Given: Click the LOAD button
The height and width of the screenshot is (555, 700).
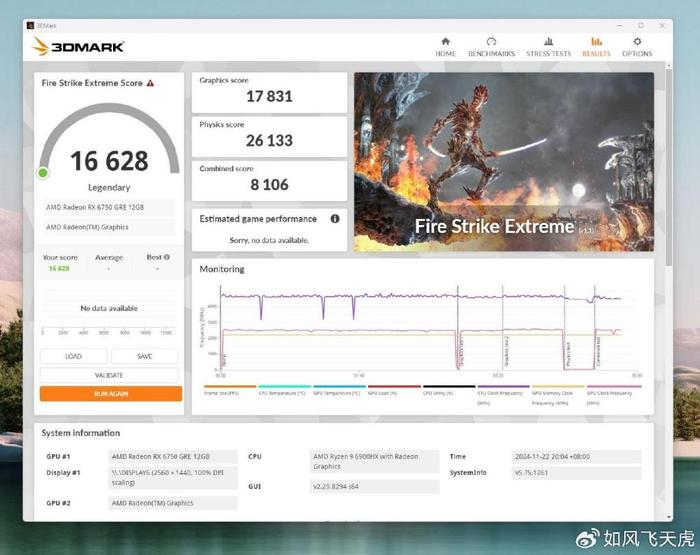Looking at the screenshot, I should [73, 356].
